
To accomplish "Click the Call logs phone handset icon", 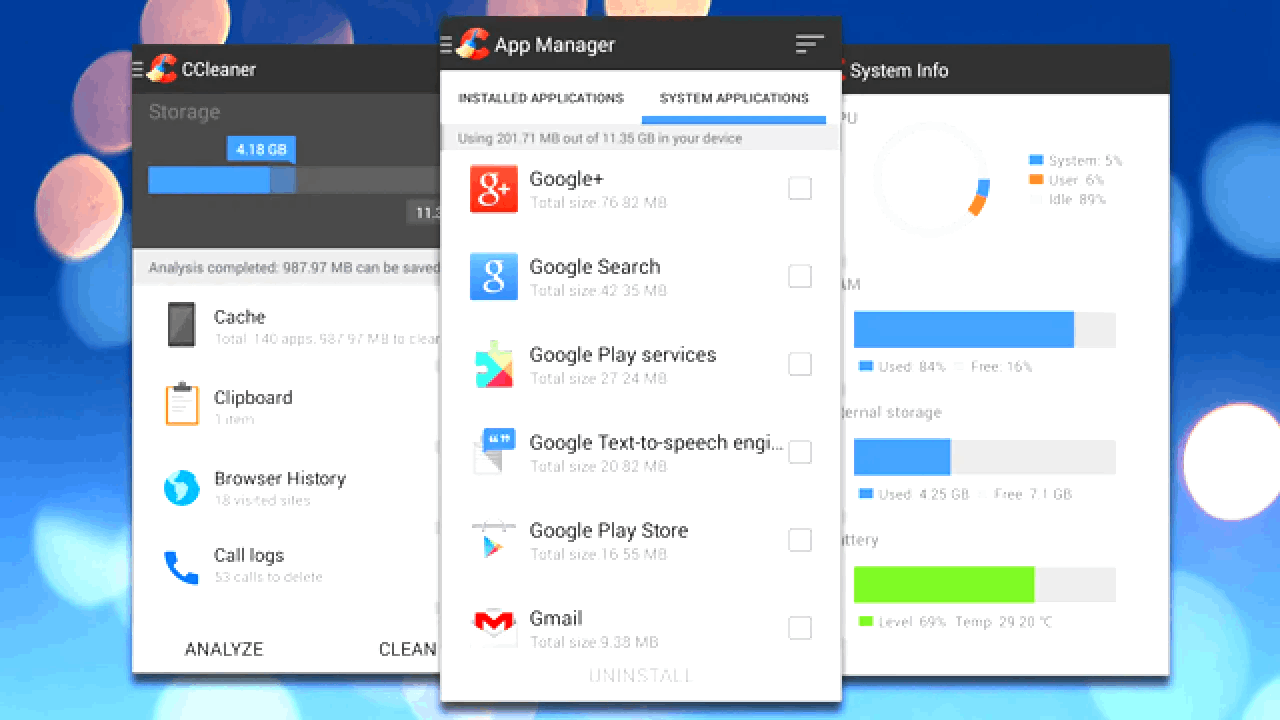I will coord(181,566).
